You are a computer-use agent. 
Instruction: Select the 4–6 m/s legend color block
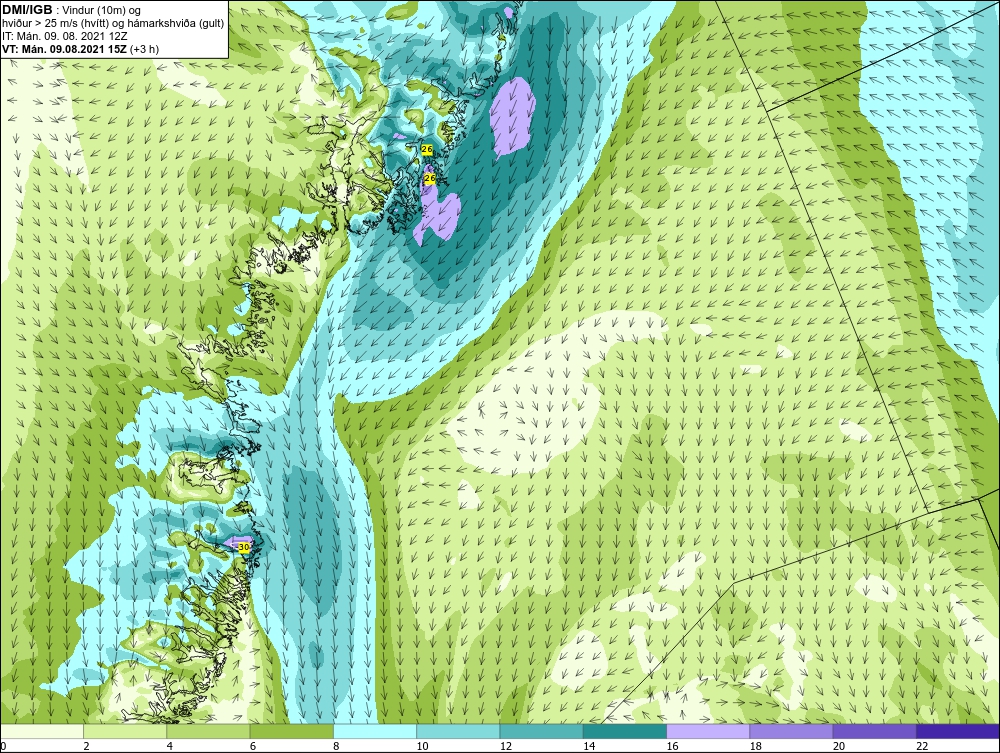pos(209,731)
